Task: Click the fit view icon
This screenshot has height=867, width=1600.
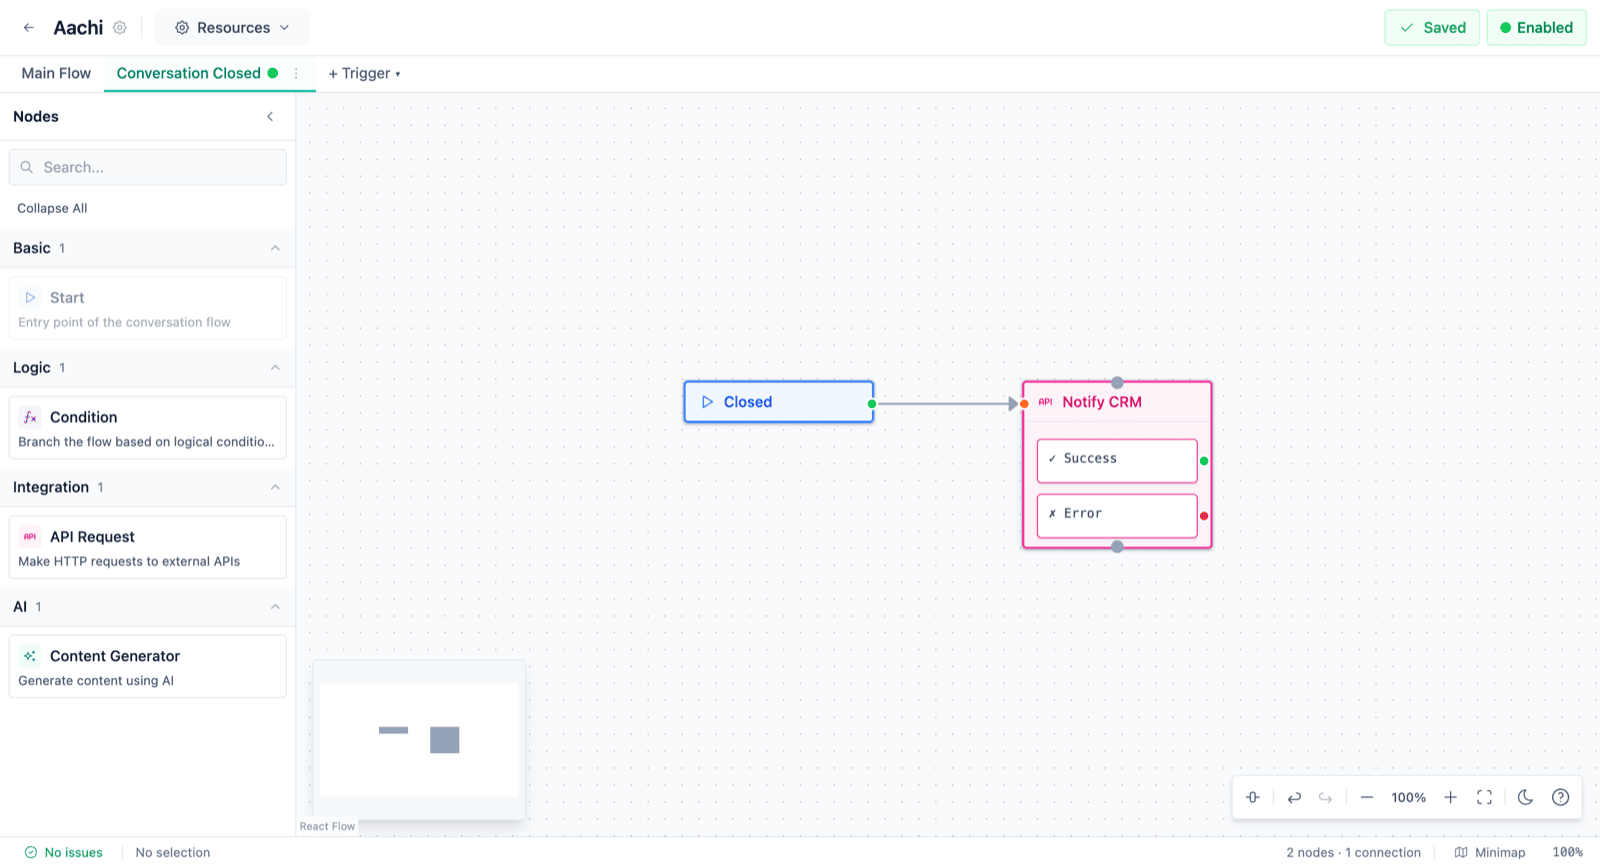Action: pos(1484,797)
